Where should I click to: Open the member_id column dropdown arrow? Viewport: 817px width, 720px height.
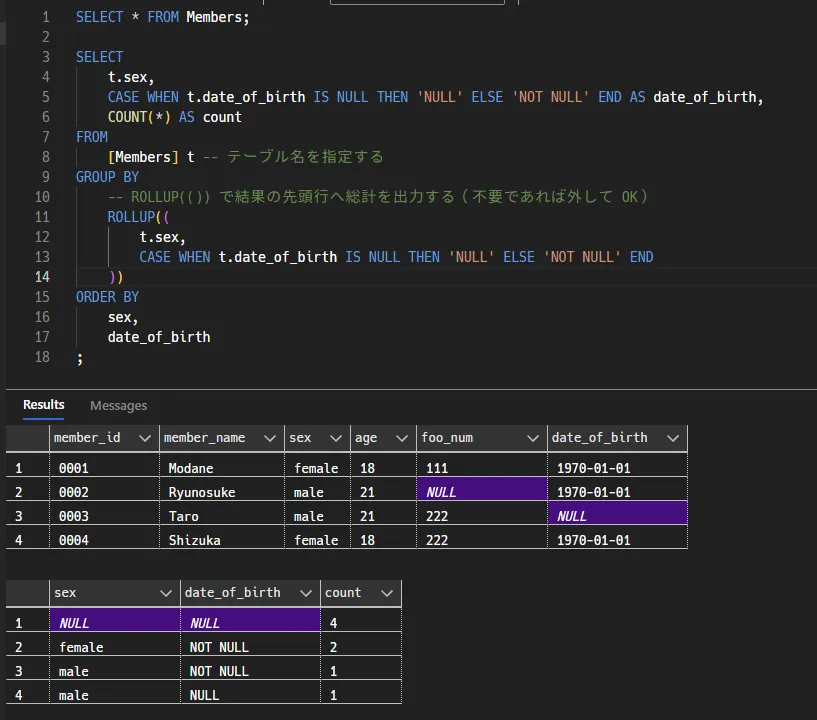[x=145, y=438]
